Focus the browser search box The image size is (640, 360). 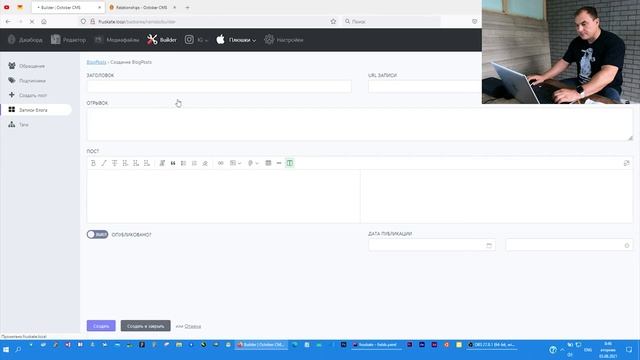point(392,21)
